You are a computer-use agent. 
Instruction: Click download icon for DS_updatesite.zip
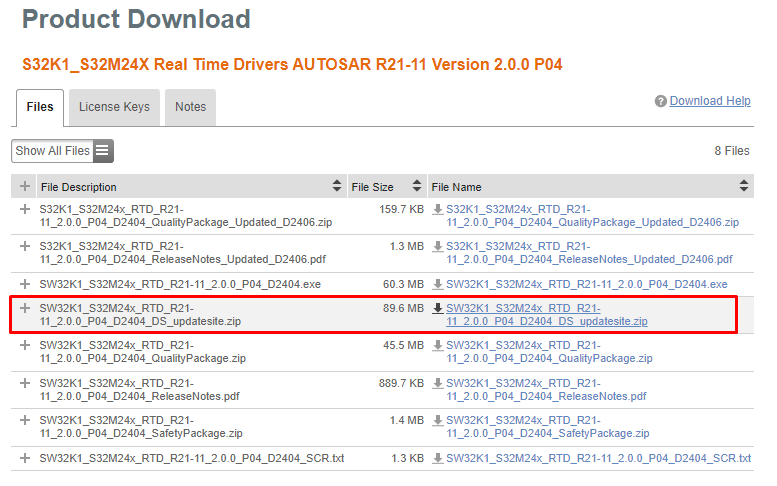(x=438, y=308)
